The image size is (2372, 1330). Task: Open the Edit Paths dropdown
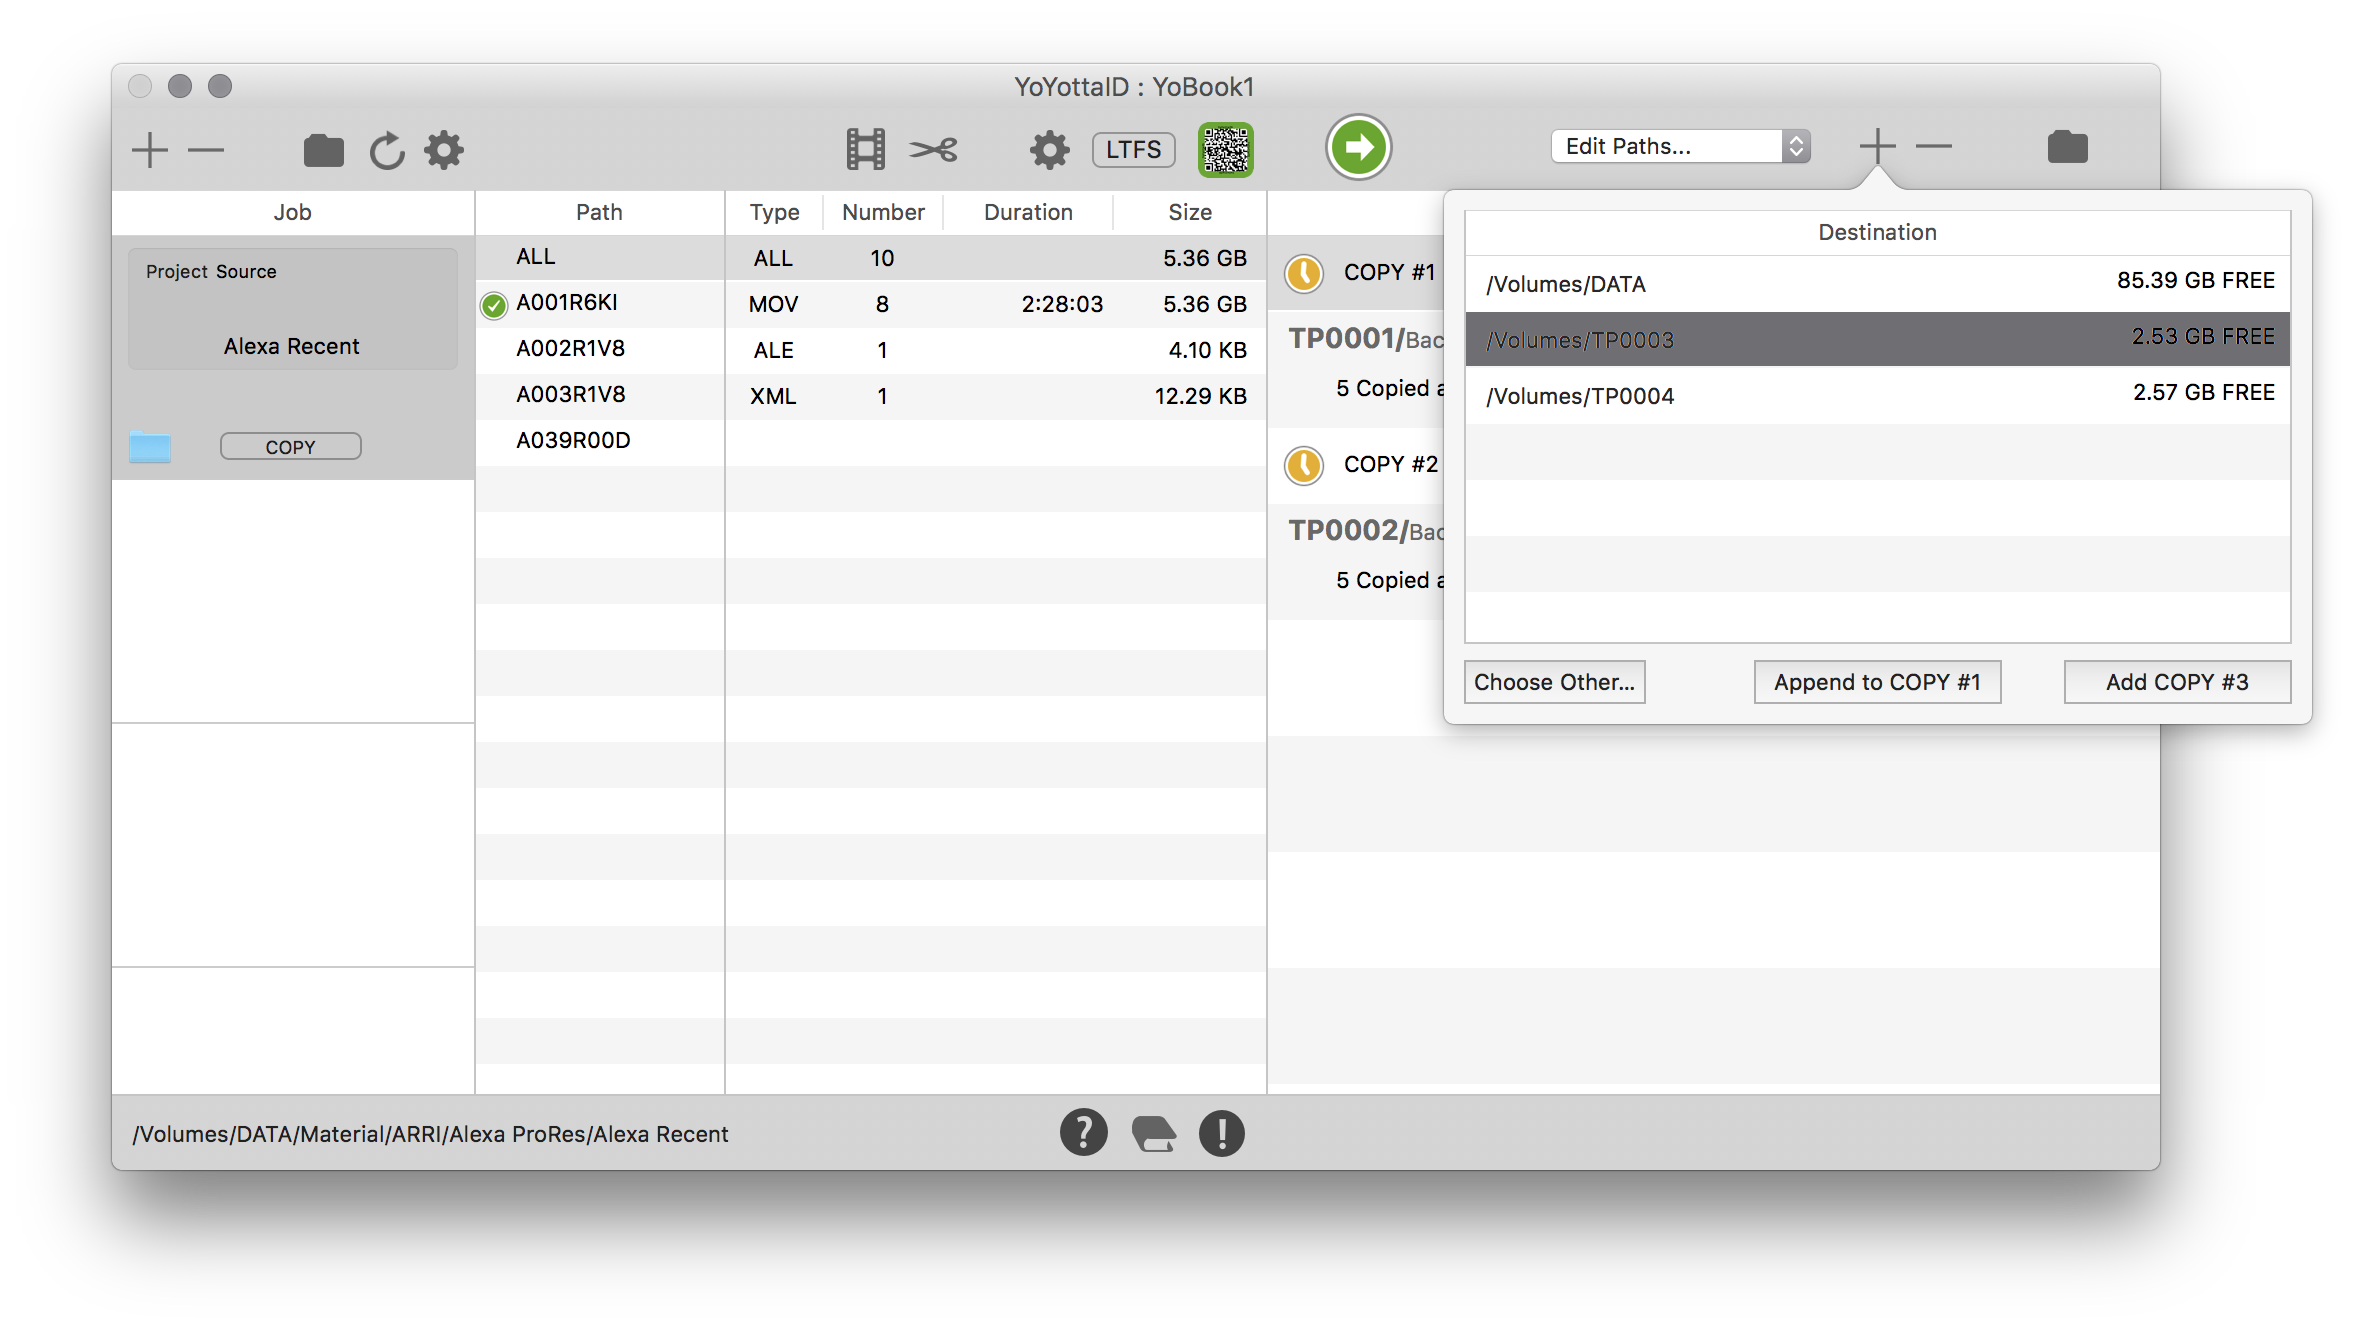(x=1680, y=146)
